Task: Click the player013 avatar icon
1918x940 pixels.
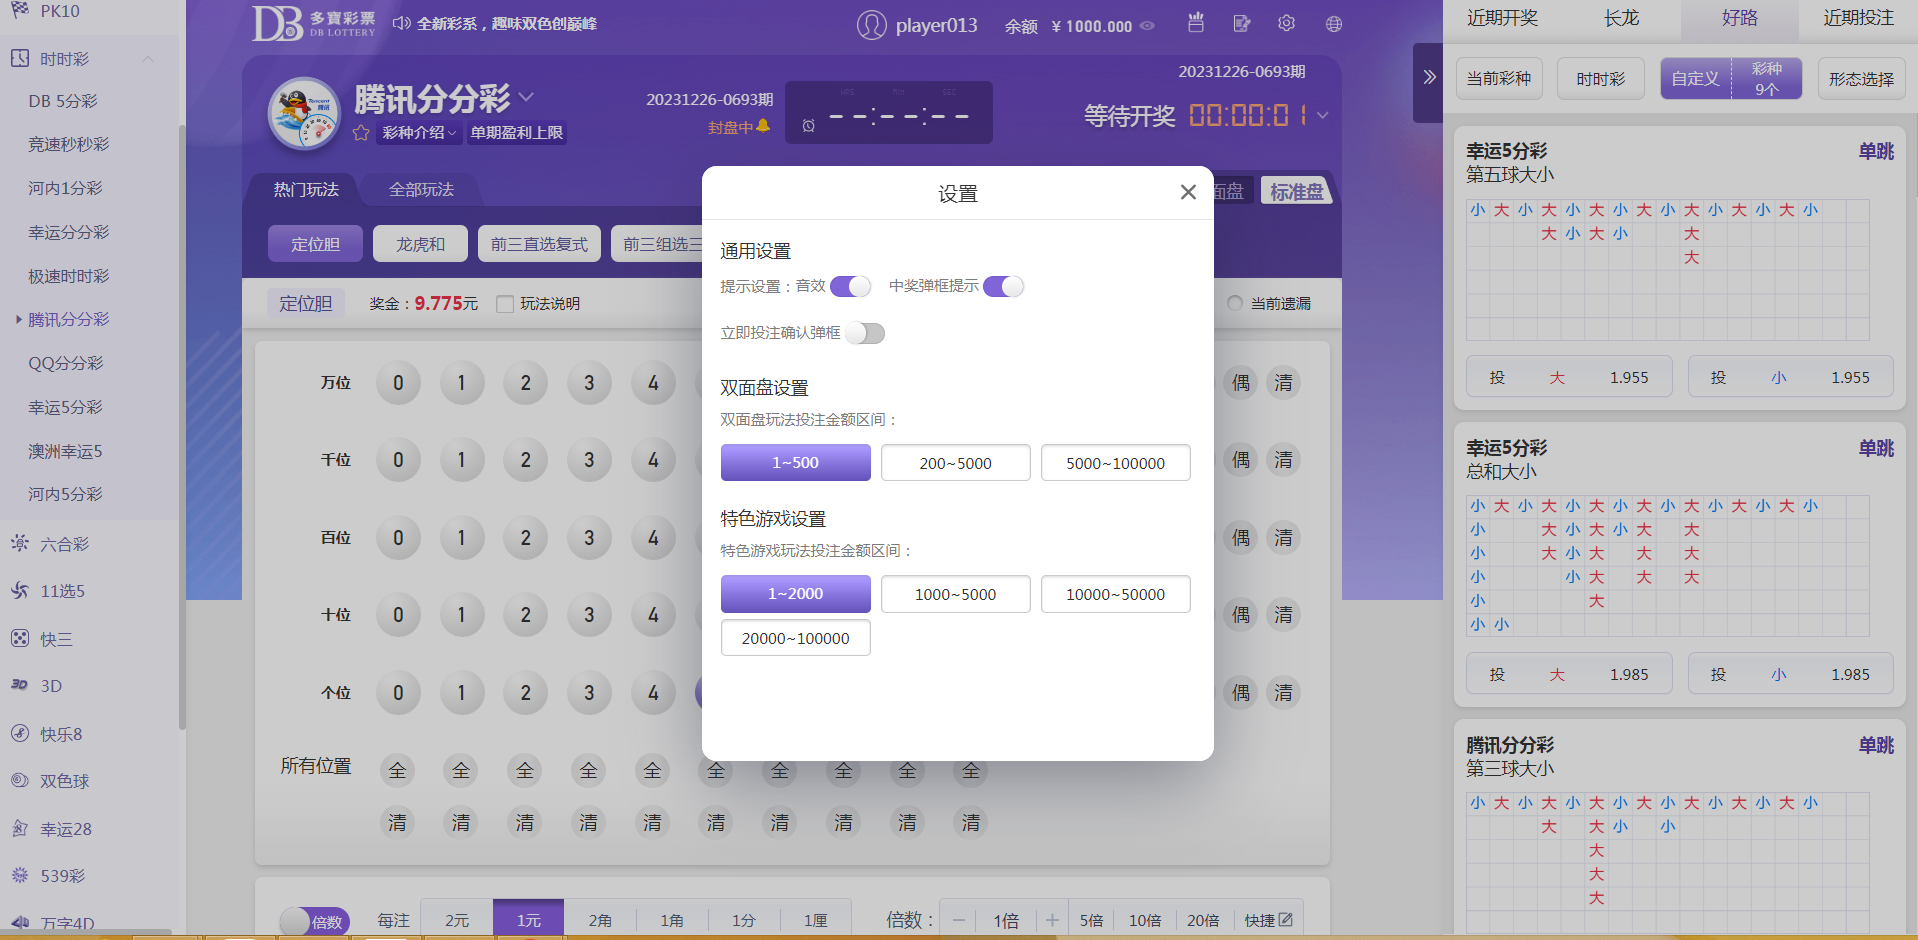Action: tap(871, 25)
